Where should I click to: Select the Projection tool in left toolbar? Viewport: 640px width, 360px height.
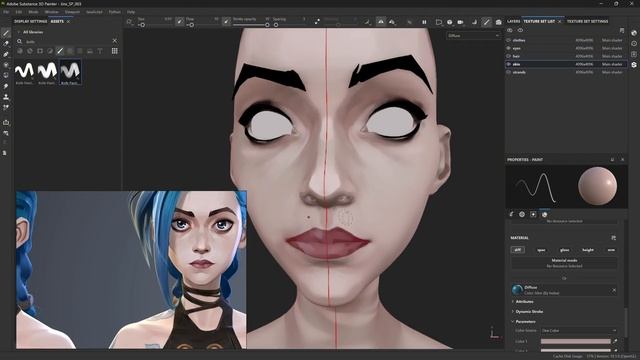coord(6,54)
